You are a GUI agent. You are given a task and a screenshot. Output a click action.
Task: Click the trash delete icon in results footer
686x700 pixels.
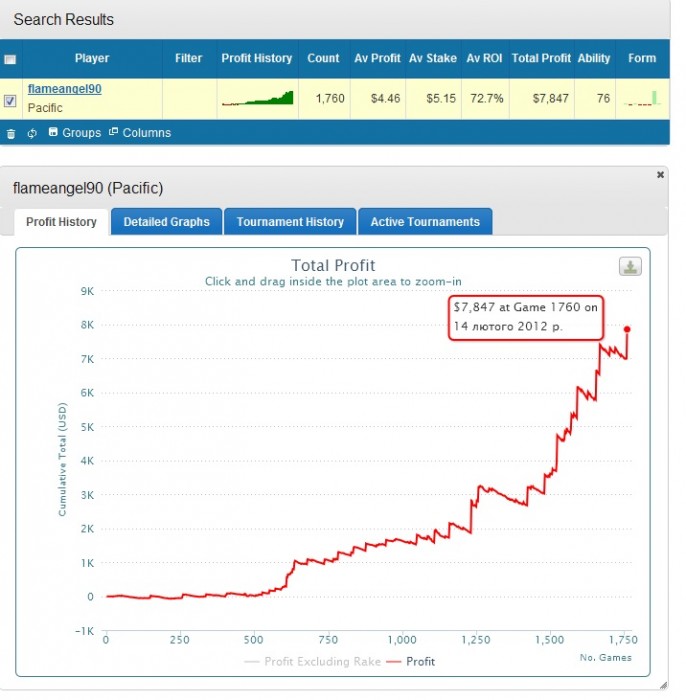point(11,133)
